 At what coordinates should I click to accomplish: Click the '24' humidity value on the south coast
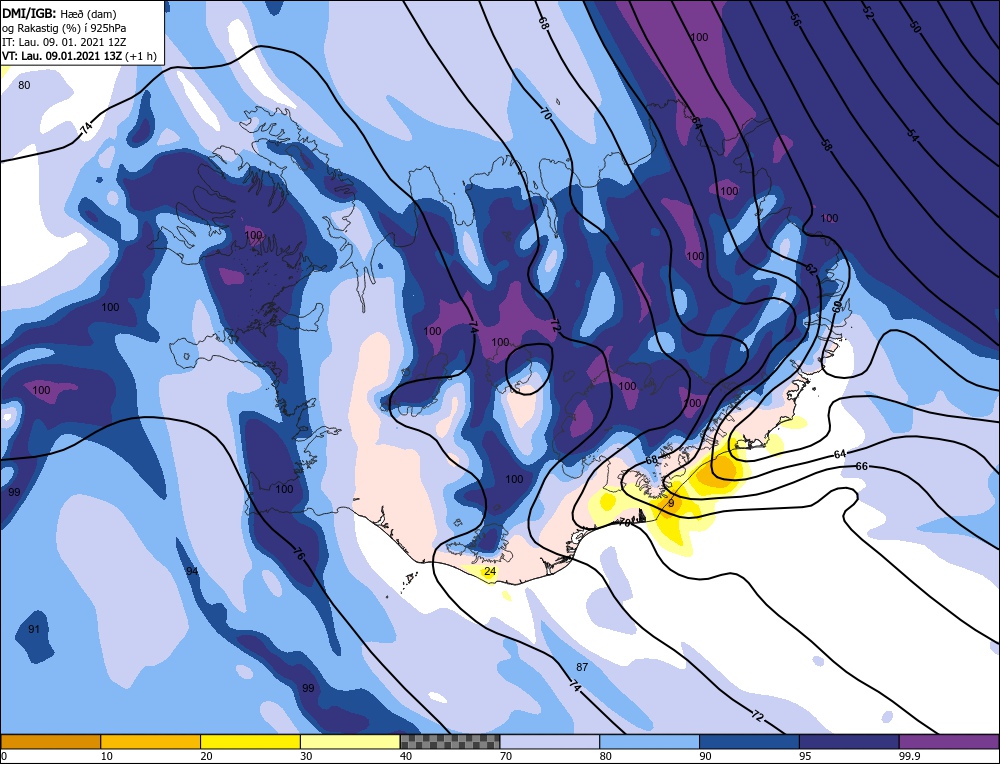tap(489, 571)
